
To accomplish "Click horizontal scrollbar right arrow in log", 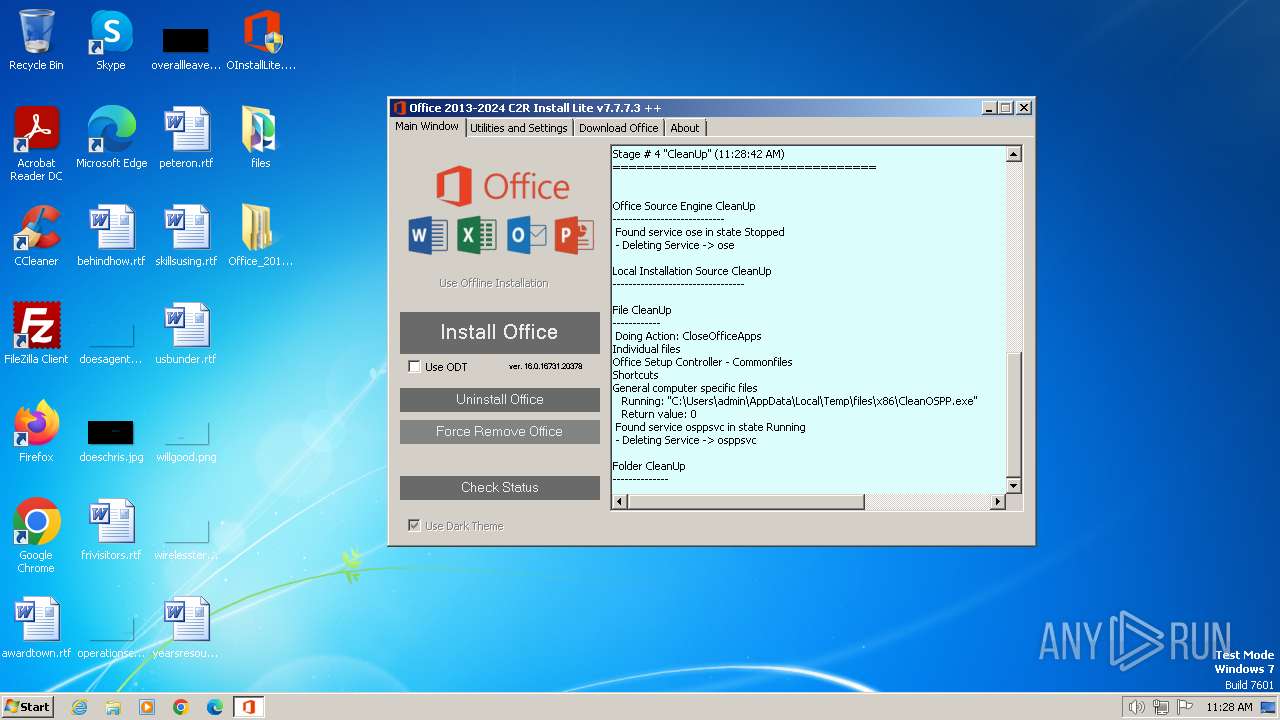I will pyautogui.click(x=997, y=502).
